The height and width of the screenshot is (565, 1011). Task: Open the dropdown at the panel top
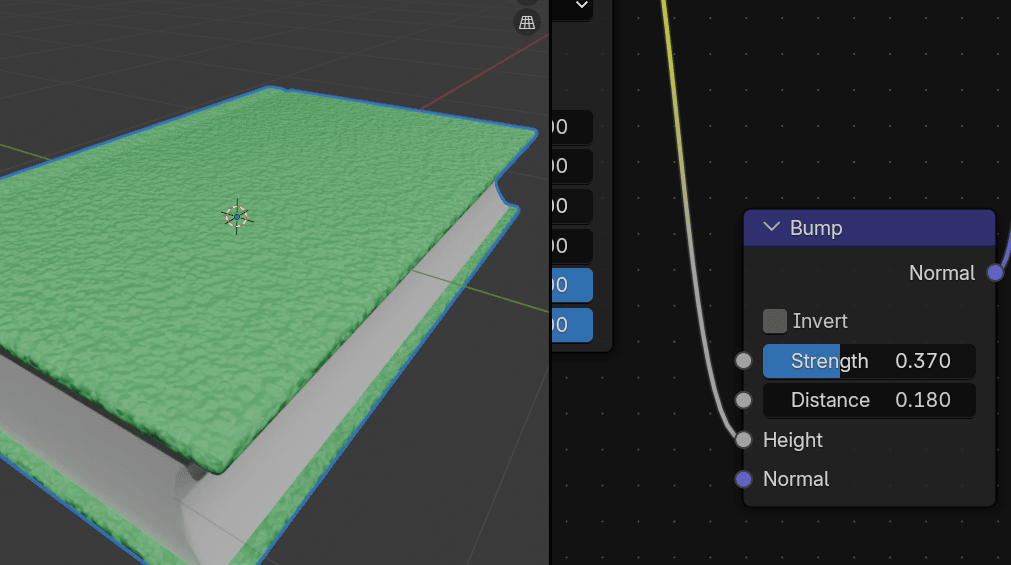tap(580, 7)
